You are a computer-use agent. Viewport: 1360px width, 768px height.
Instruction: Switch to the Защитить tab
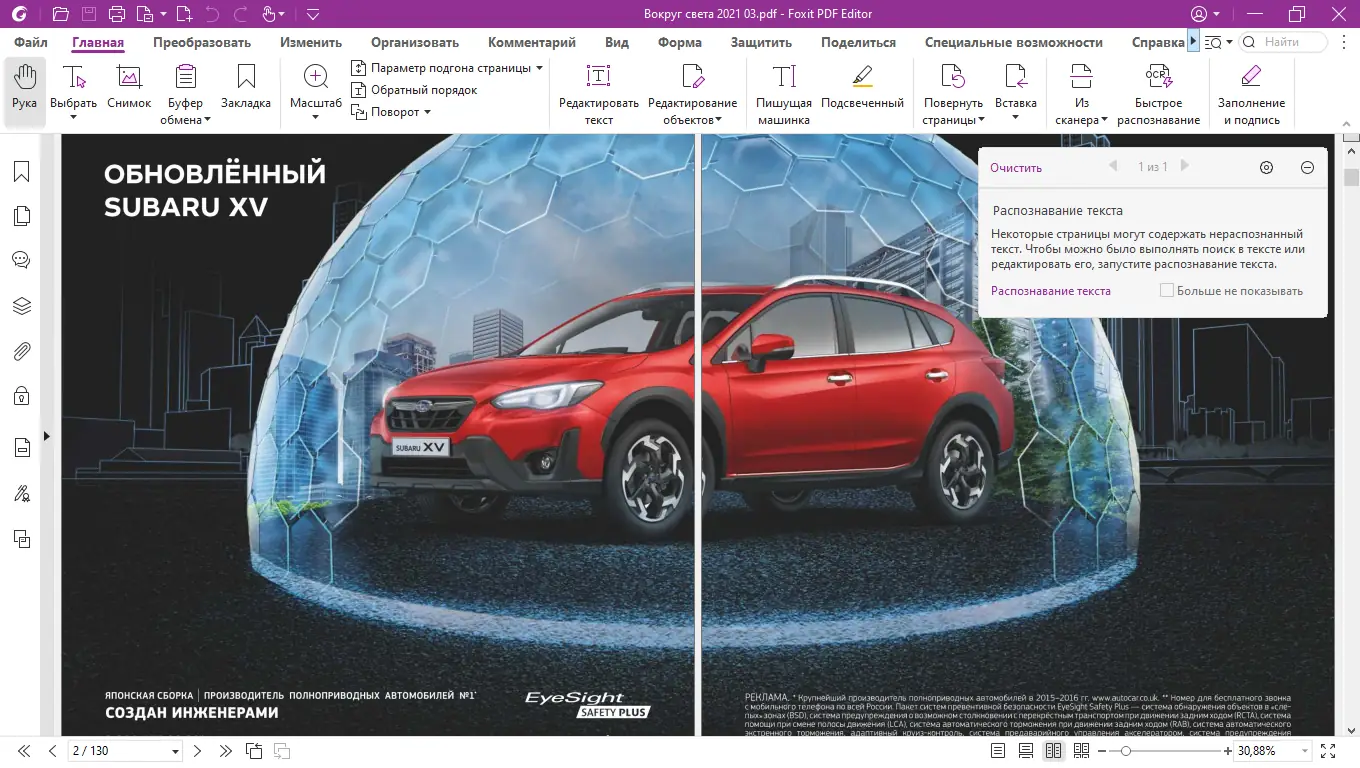pyautogui.click(x=761, y=42)
